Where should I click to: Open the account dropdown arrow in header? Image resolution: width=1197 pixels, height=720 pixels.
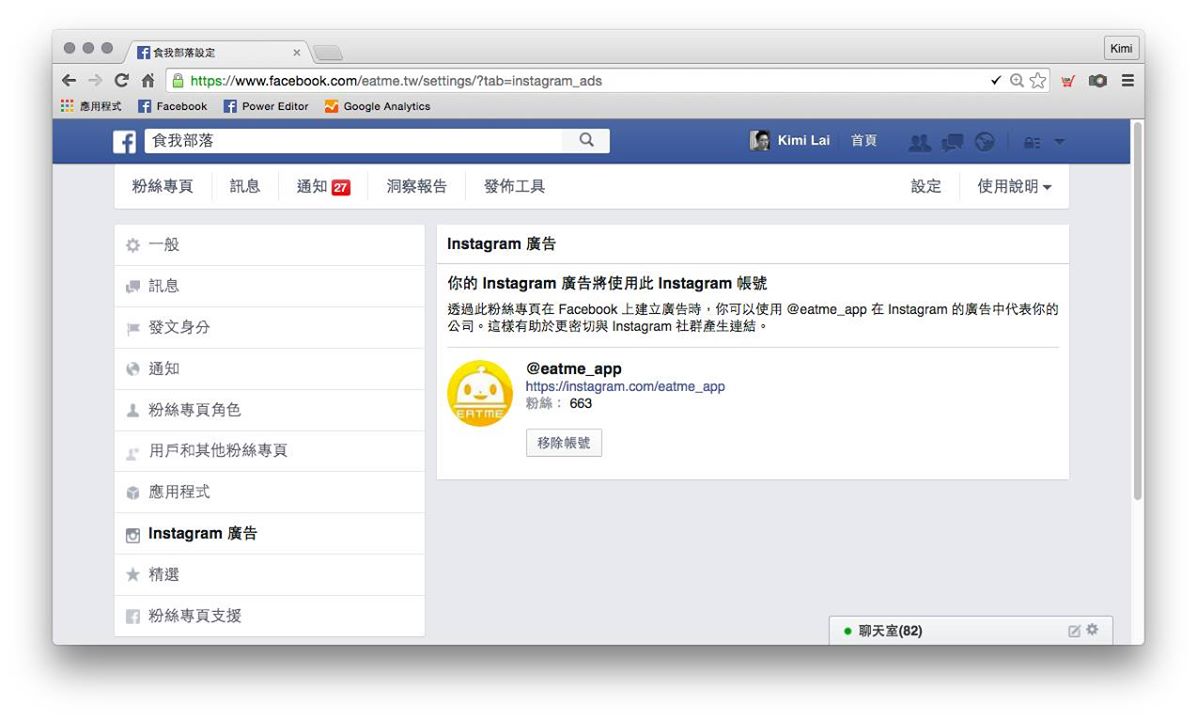[1060, 142]
